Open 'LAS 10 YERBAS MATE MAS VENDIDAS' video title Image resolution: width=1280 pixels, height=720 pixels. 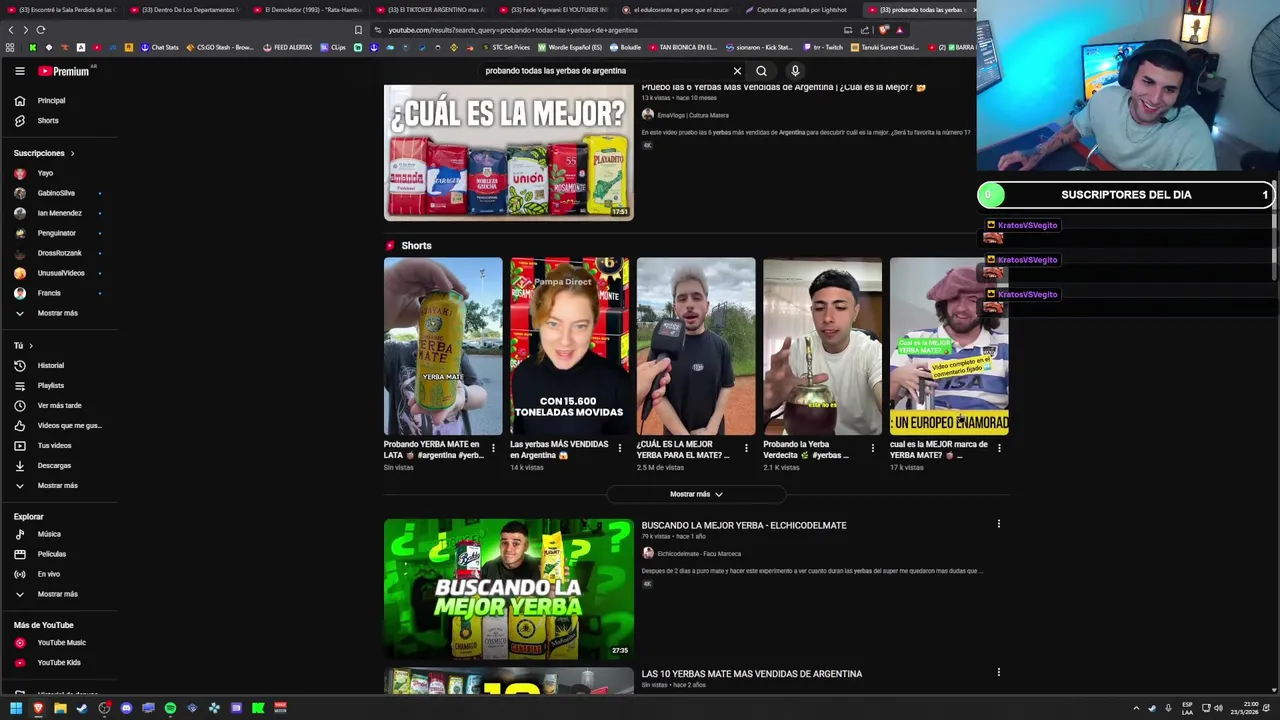[752, 674]
